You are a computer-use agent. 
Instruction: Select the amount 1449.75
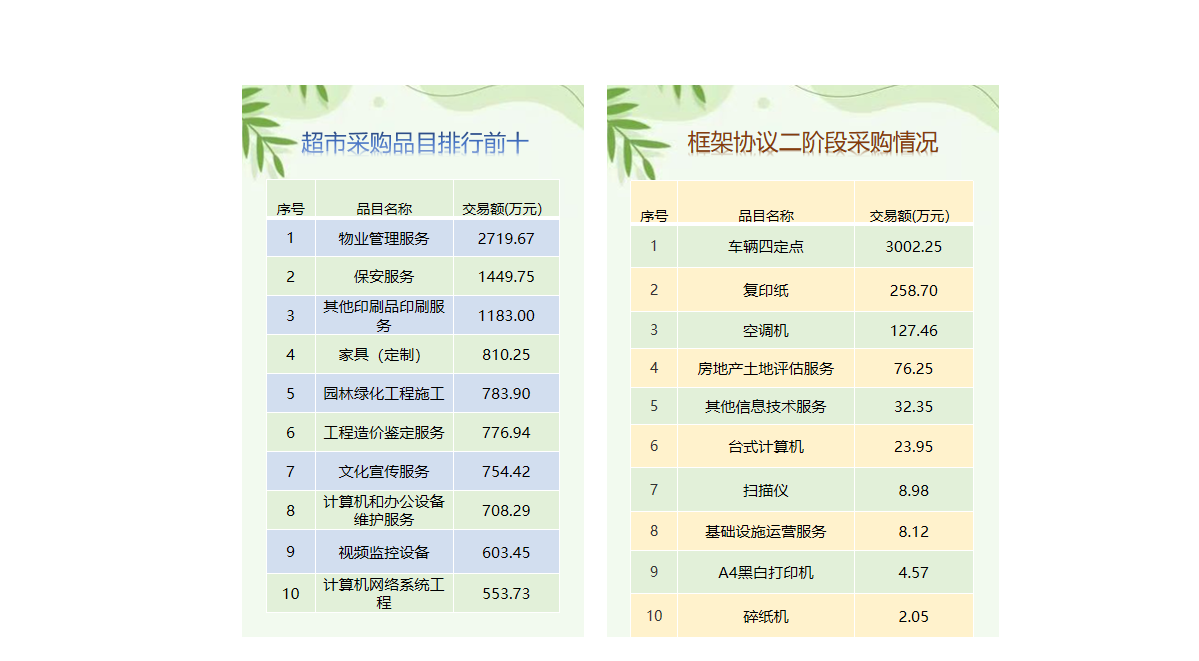coord(506,277)
